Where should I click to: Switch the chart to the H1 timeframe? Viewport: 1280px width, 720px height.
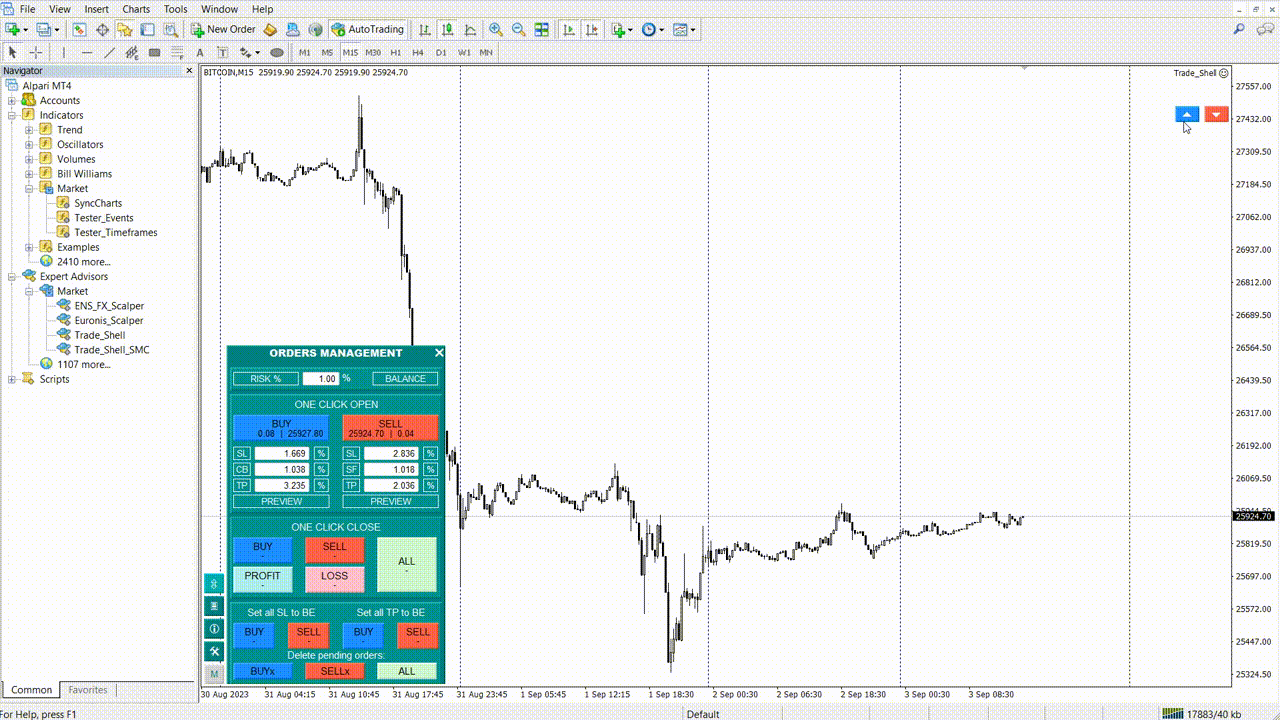coord(395,52)
